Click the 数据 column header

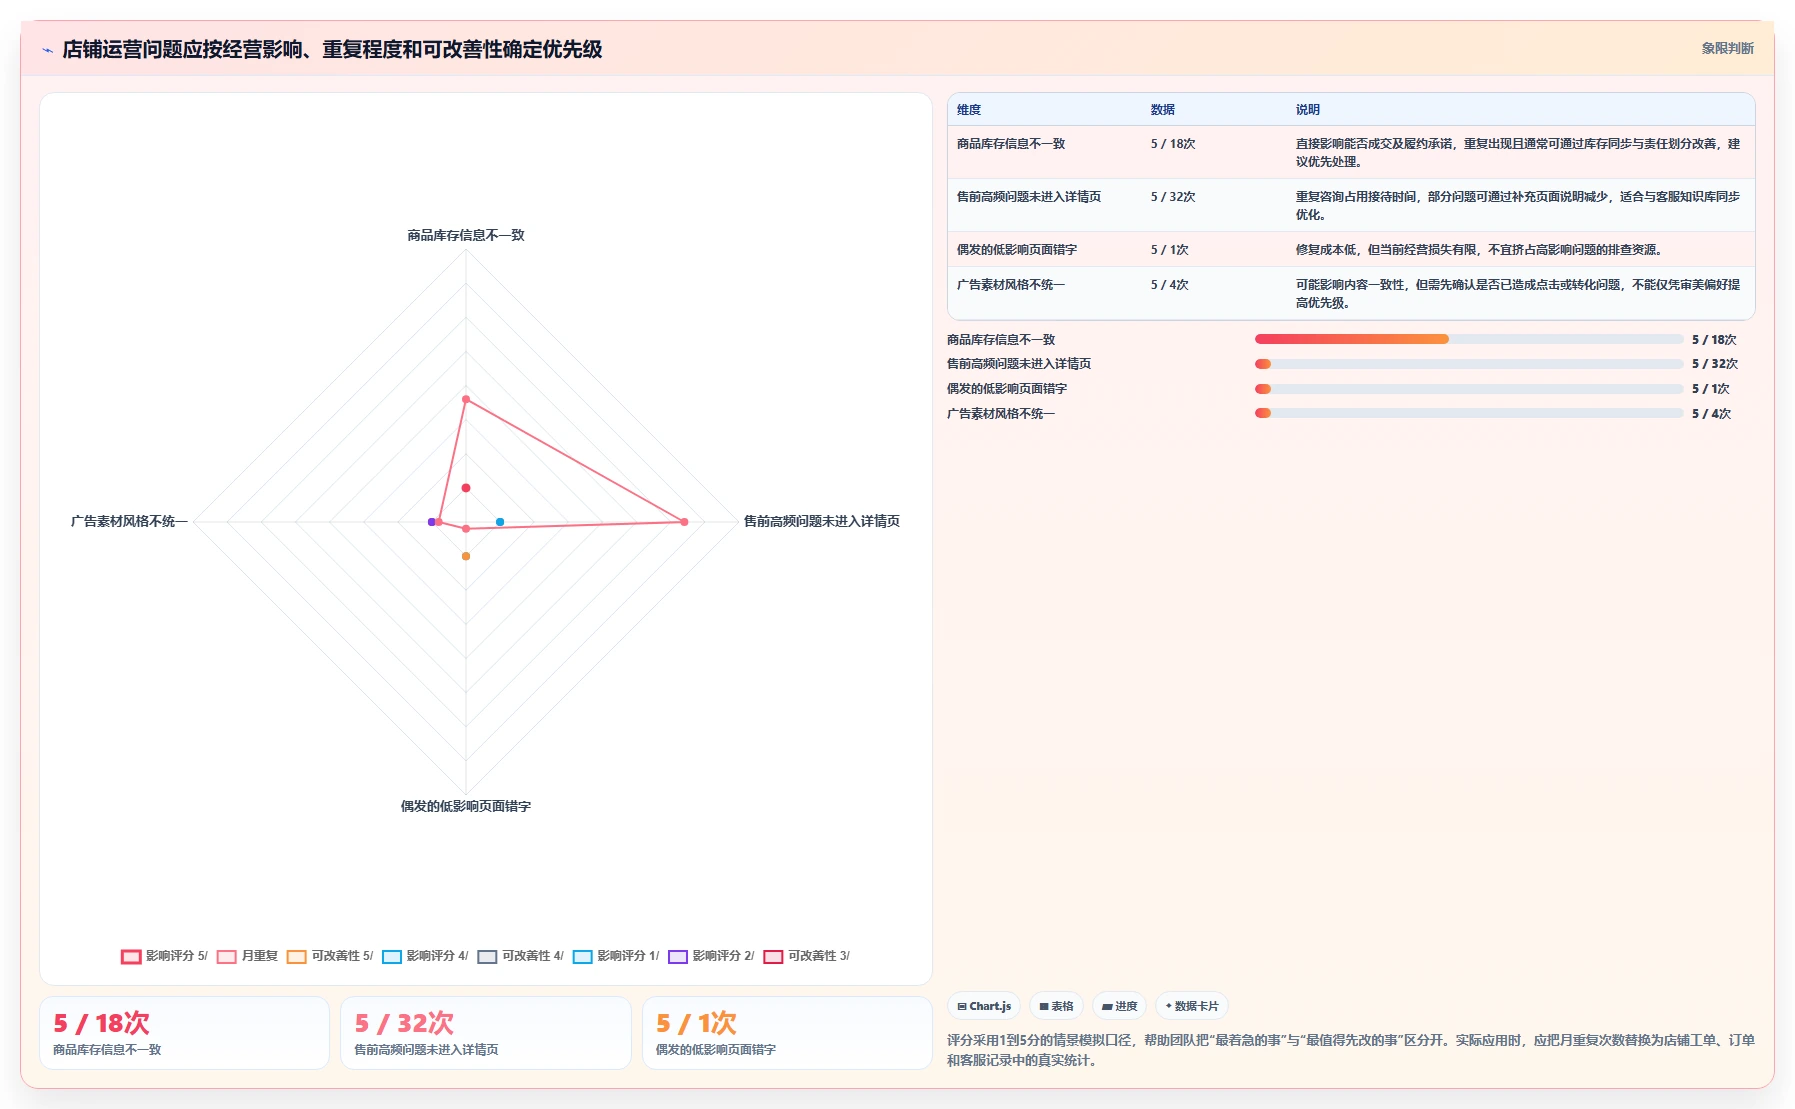tap(1162, 110)
